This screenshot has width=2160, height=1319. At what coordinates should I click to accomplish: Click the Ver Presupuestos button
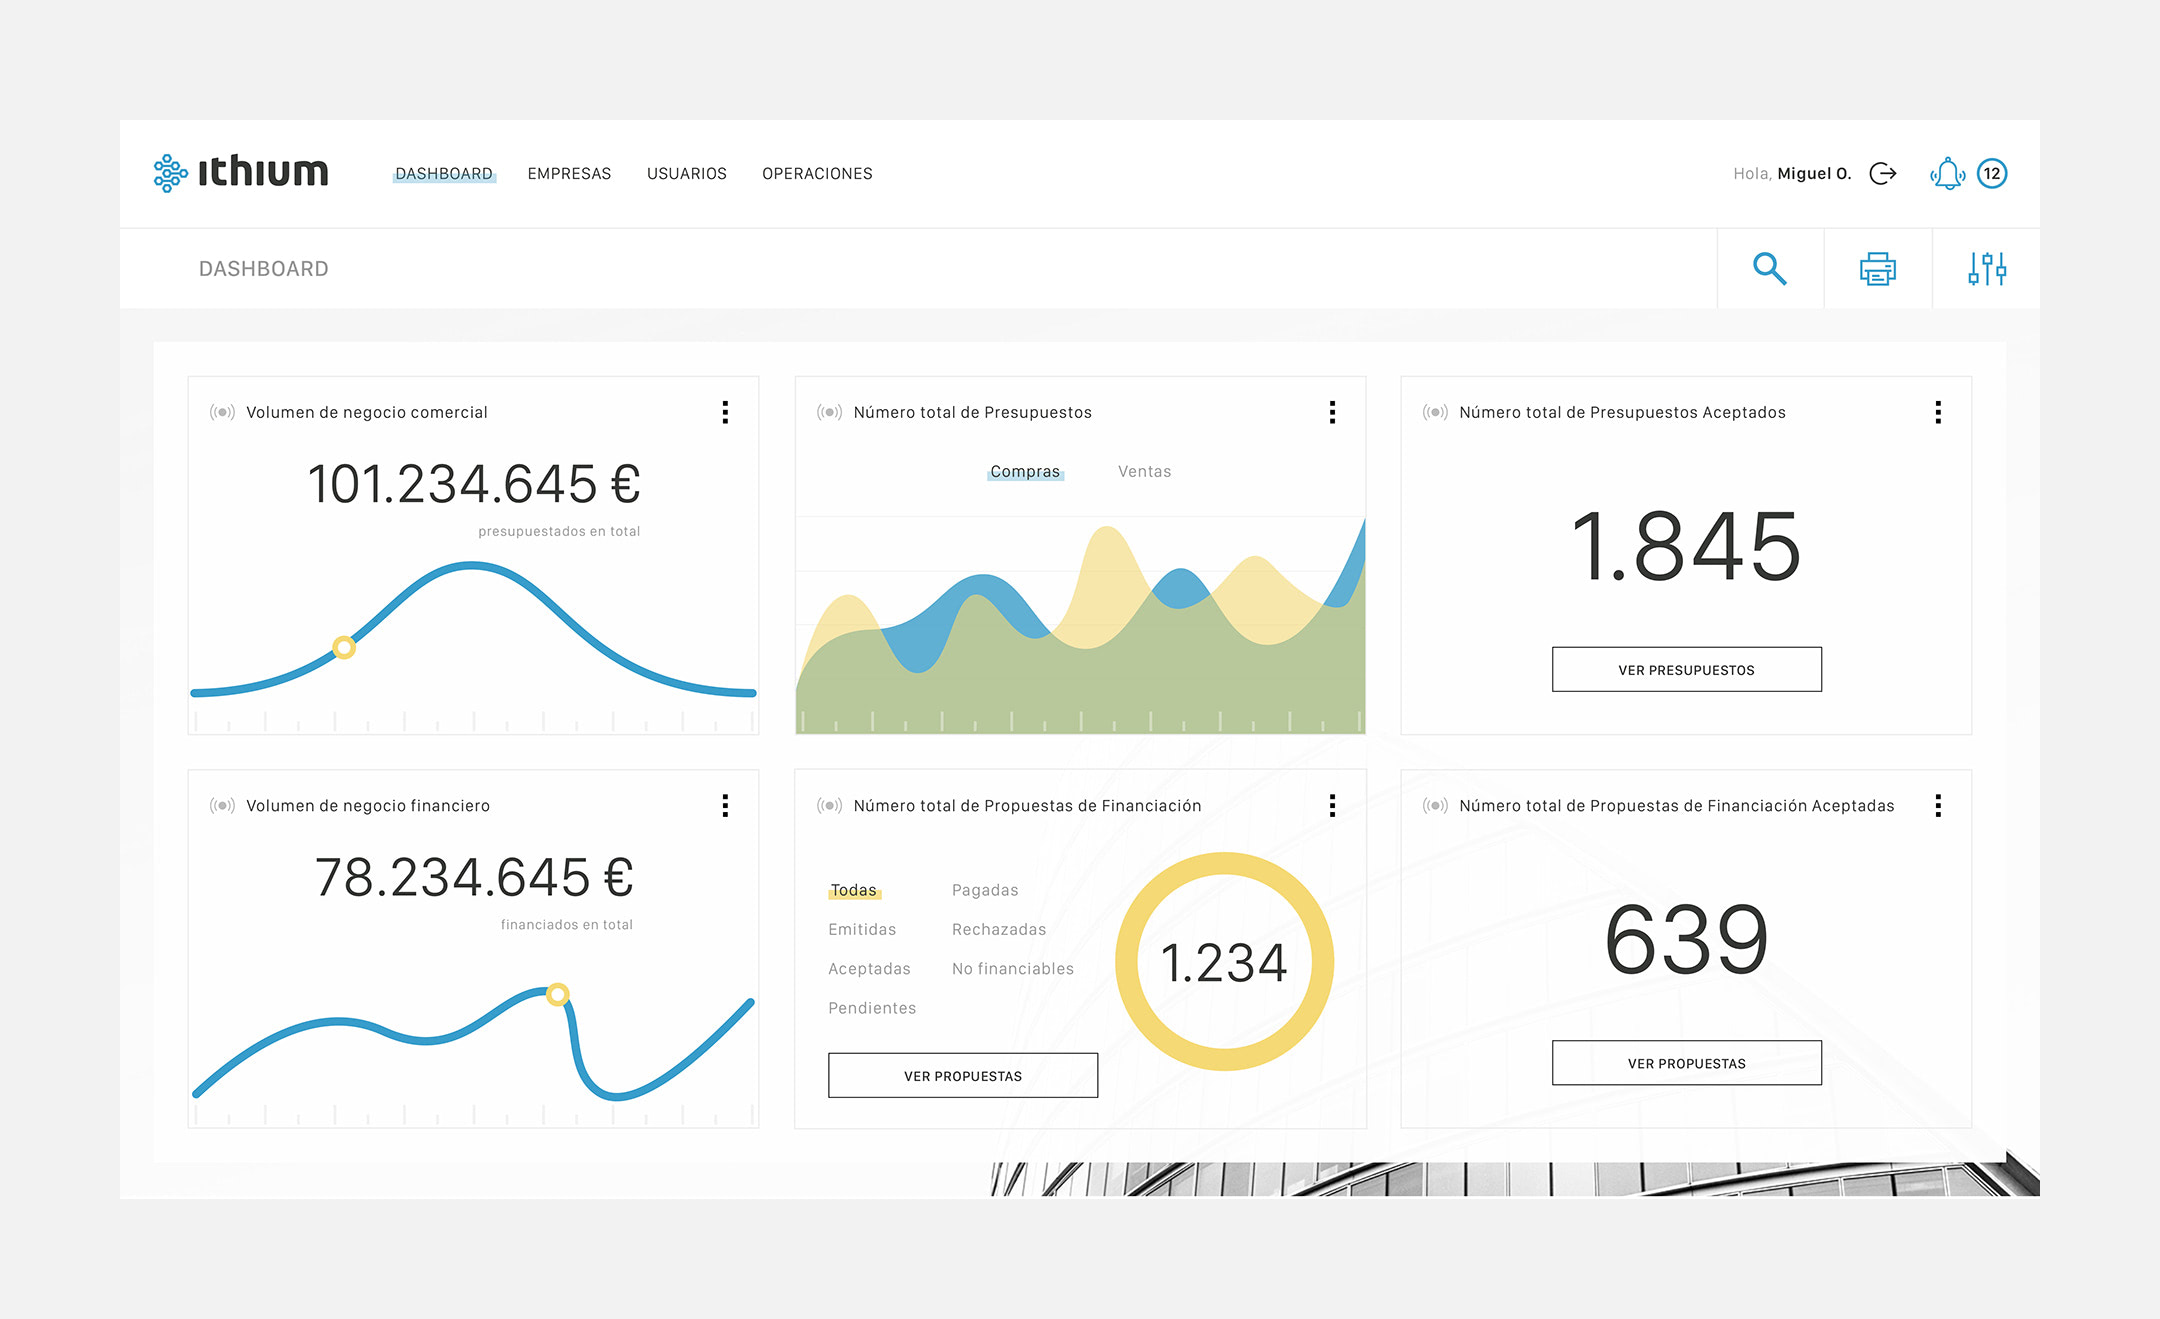click(1686, 669)
